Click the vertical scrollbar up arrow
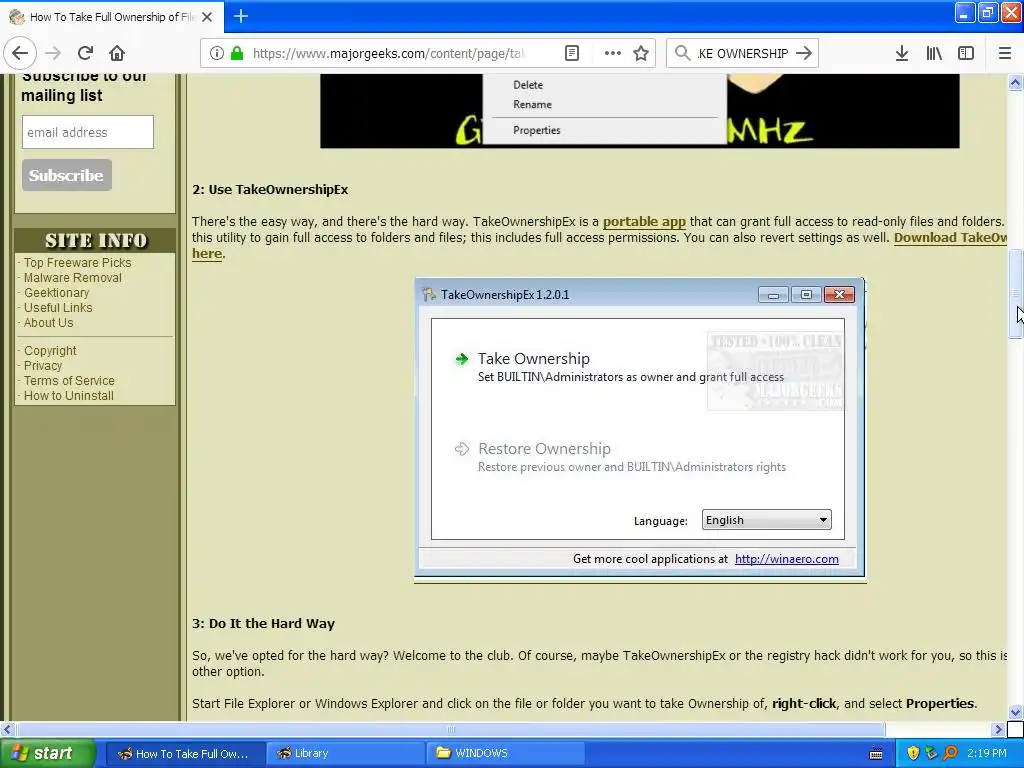Screen dimensions: 1024x768 tap(1015, 82)
